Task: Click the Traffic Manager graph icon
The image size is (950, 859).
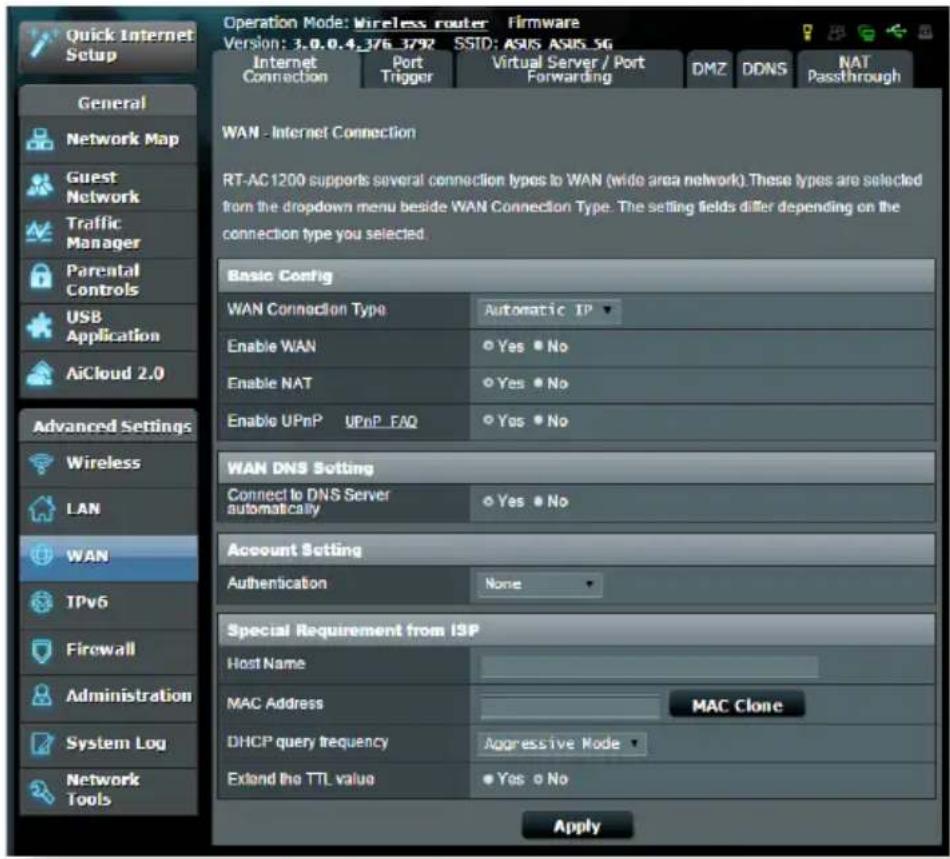Action: click(x=40, y=232)
